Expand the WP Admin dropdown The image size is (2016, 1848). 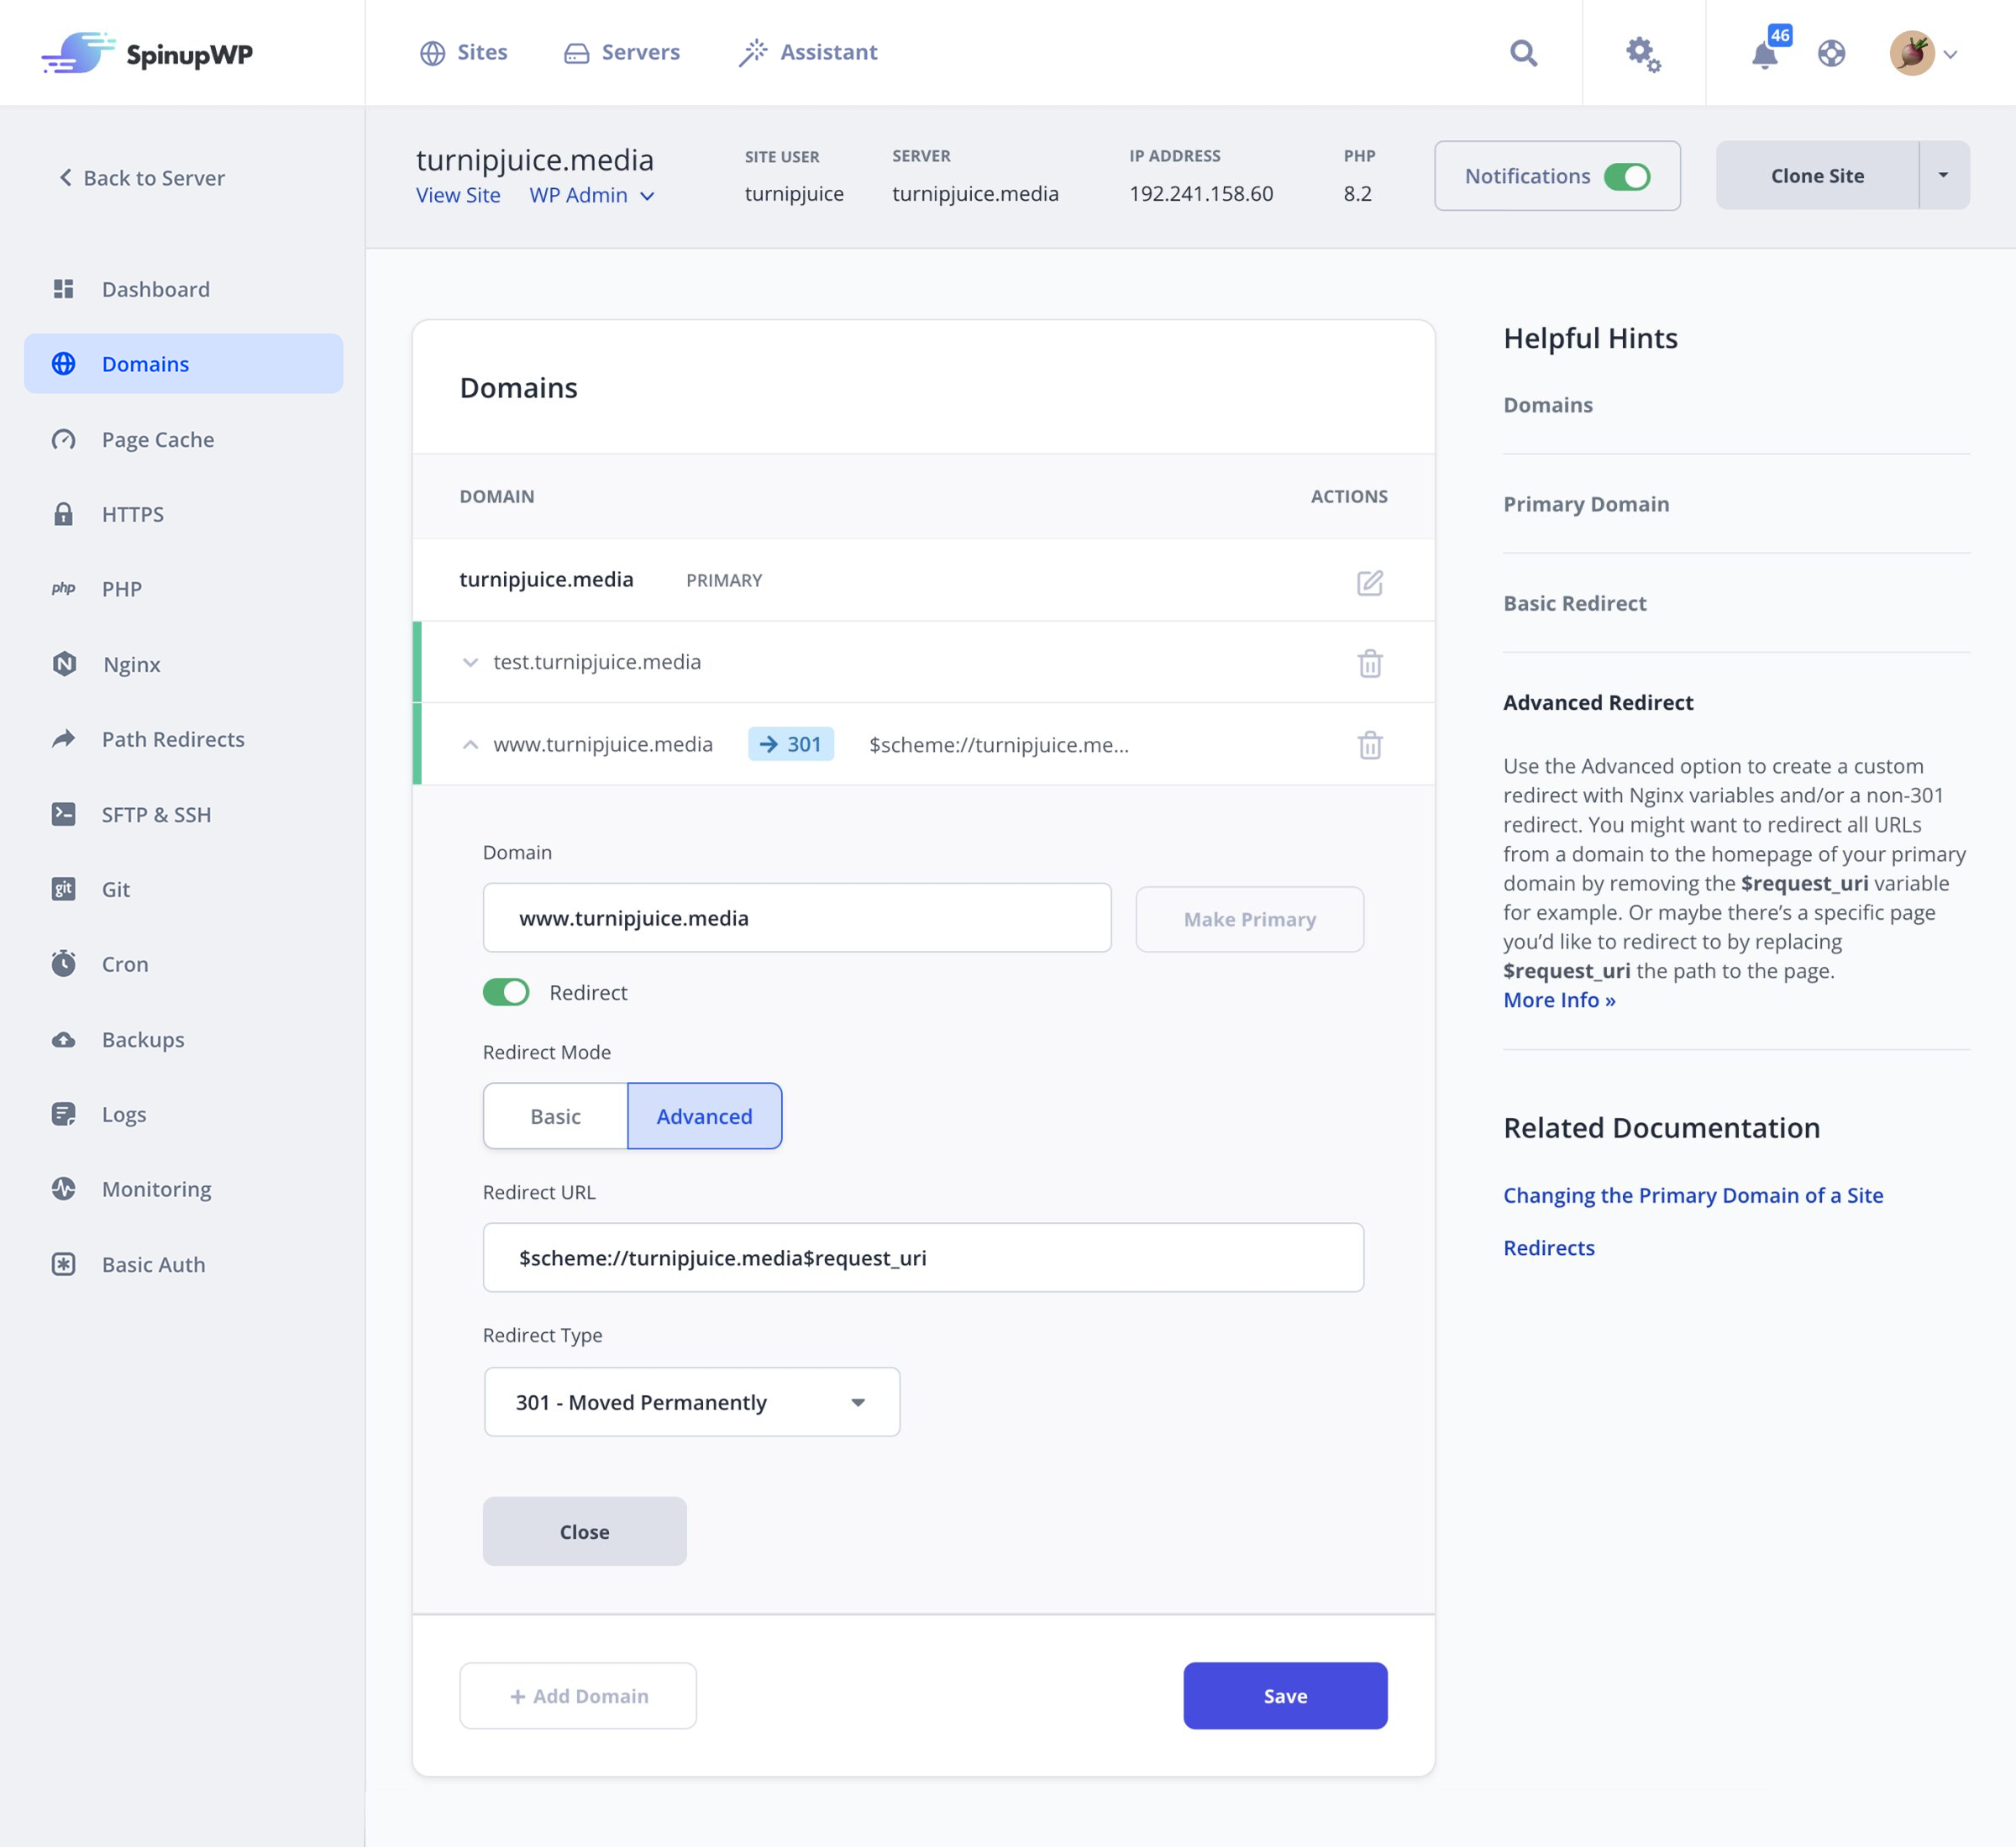pos(592,195)
